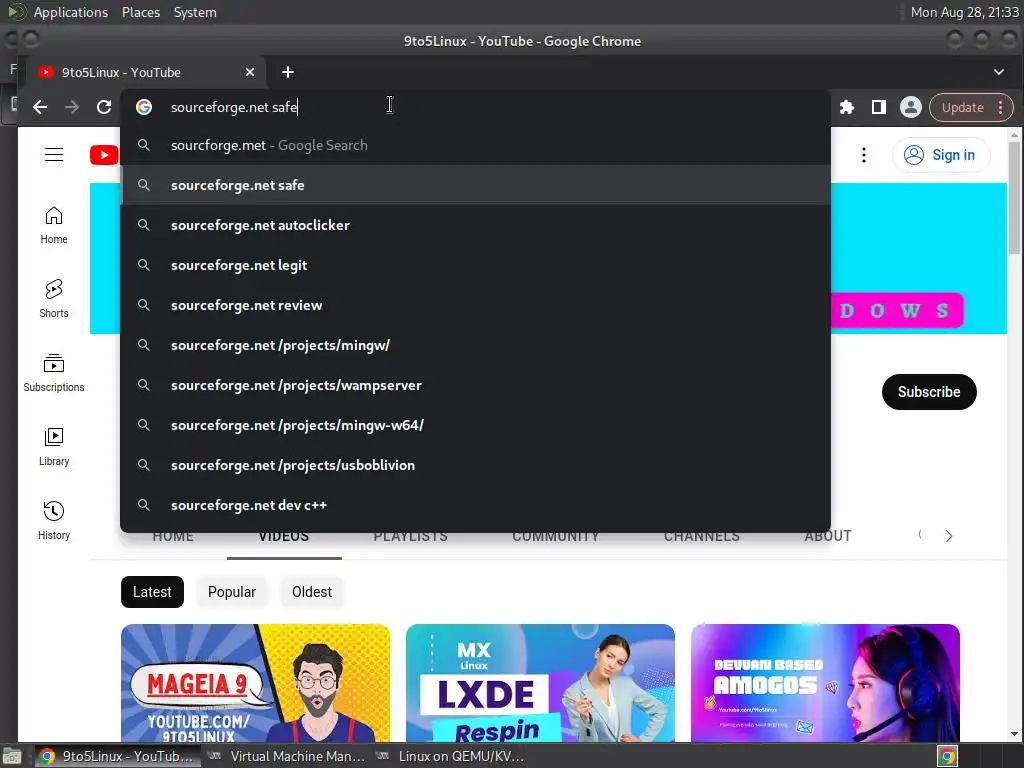Select the Latest filter chip

(152, 592)
